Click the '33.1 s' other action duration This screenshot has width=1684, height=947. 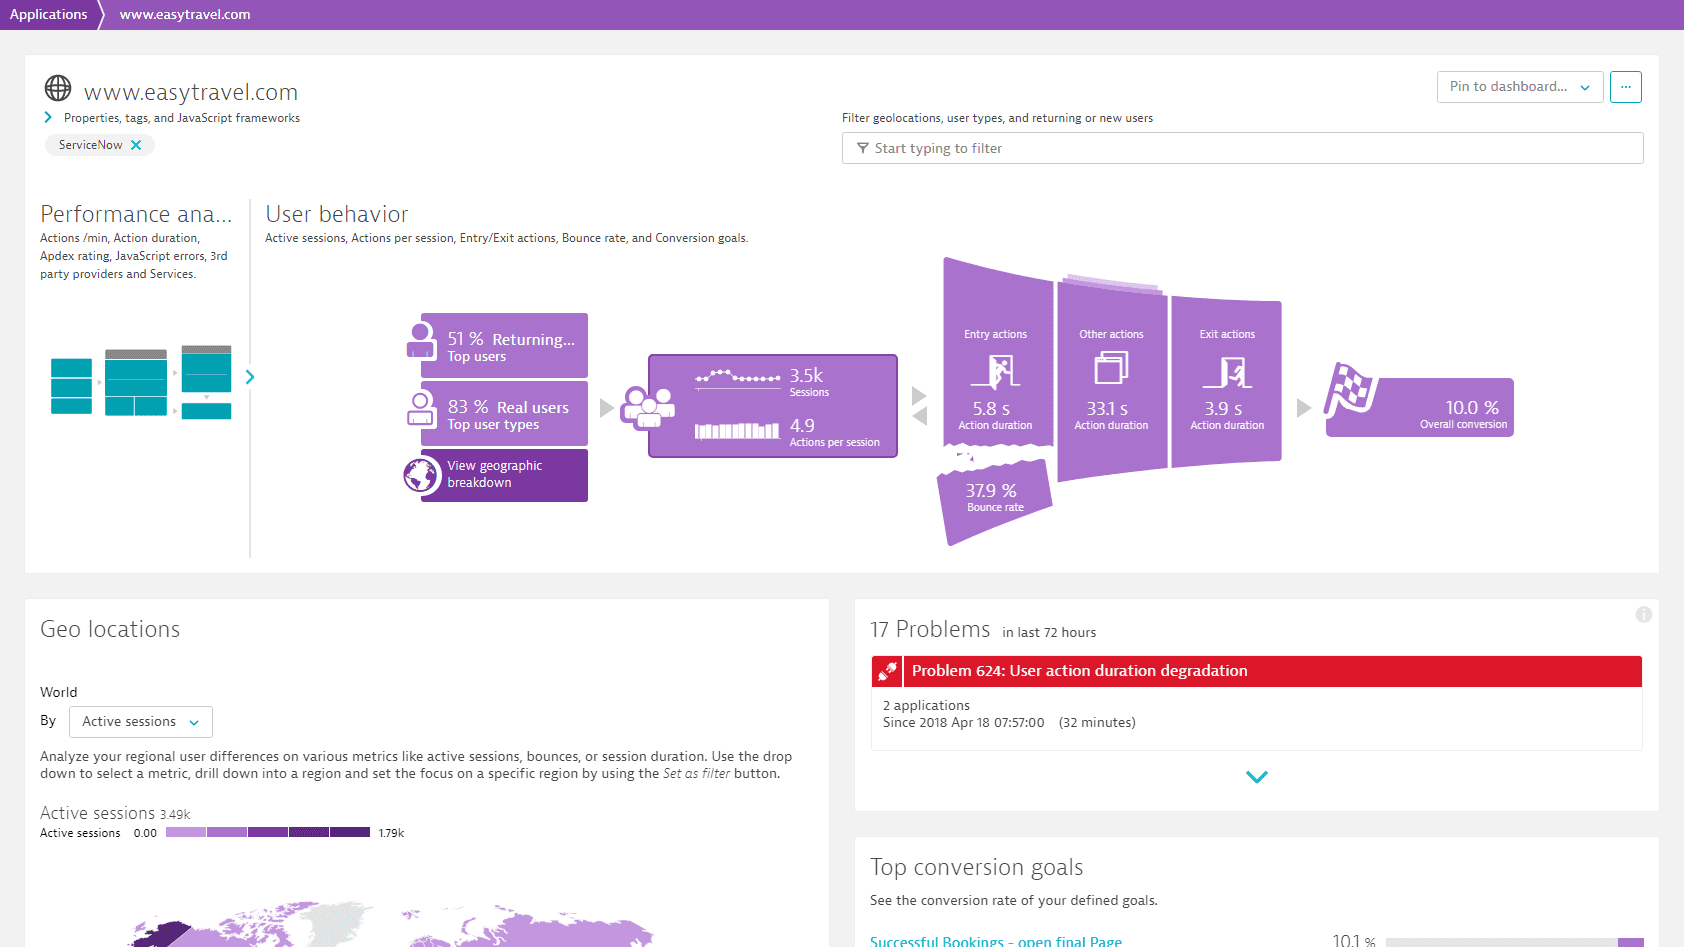[1107, 409]
